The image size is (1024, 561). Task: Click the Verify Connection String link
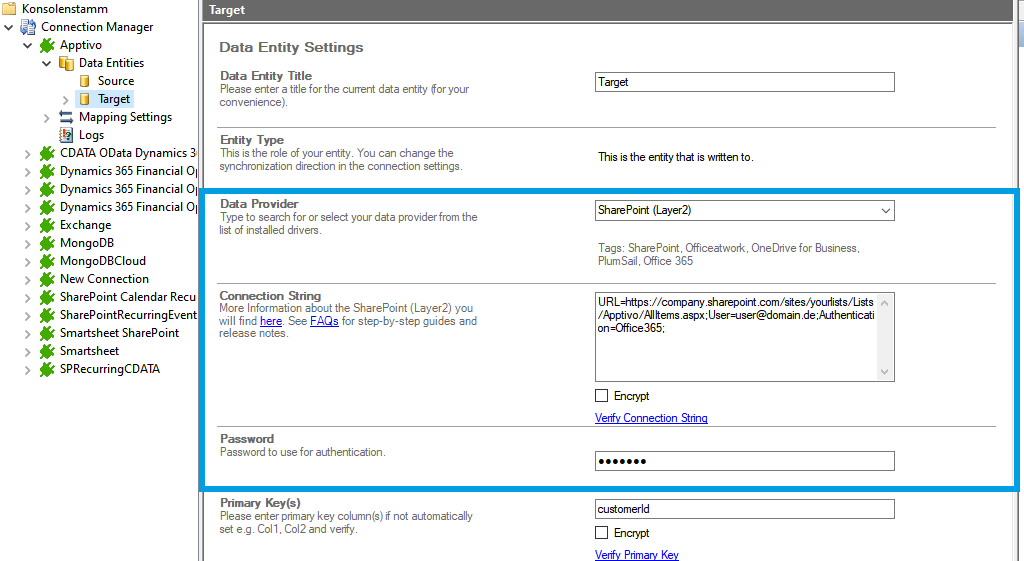[651, 418]
